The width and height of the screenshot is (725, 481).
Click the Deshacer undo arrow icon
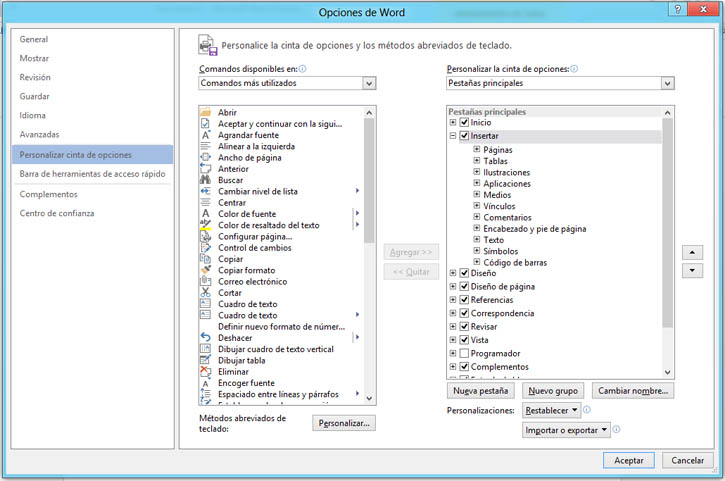206,337
